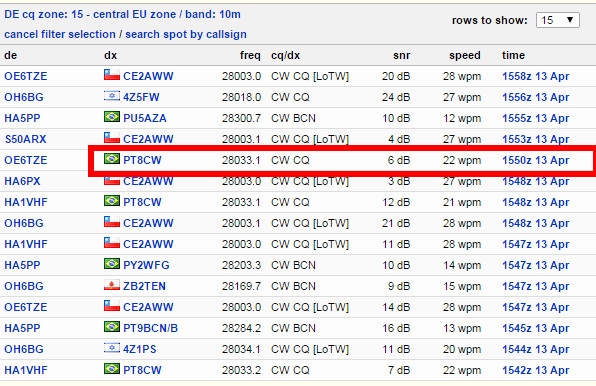Click Brazil flag in the 1550z PT8CW row
The width and height of the screenshot is (596, 386).
[112, 159]
